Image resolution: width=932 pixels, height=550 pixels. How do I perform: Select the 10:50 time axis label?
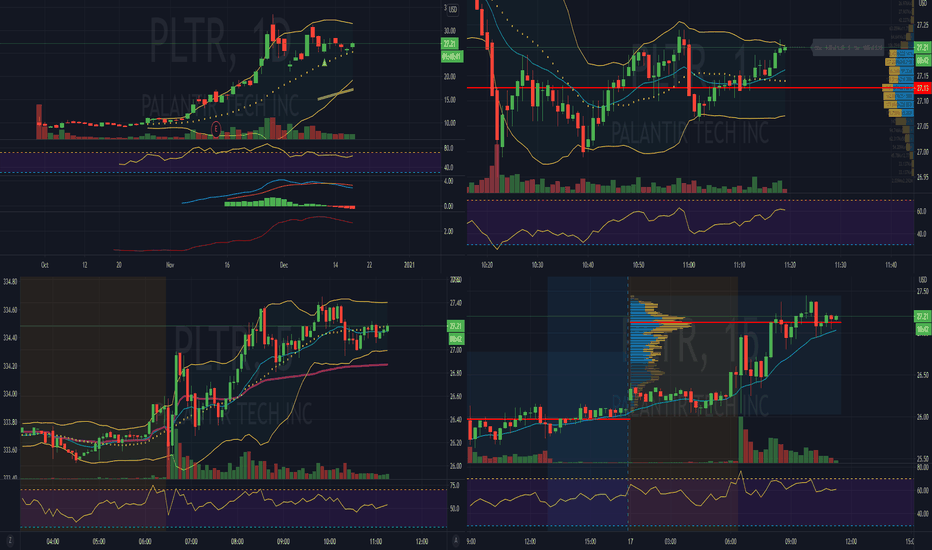pos(638,265)
